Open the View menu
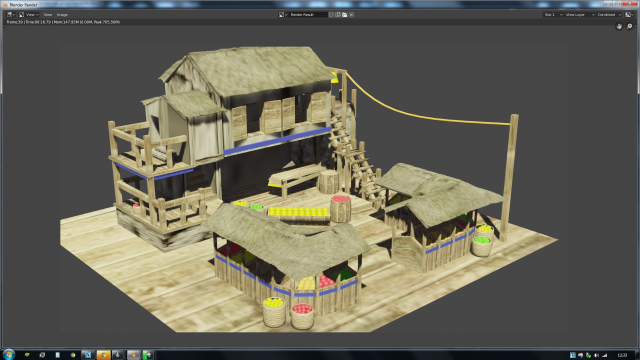The width and height of the screenshot is (640, 360). (48, 15)
